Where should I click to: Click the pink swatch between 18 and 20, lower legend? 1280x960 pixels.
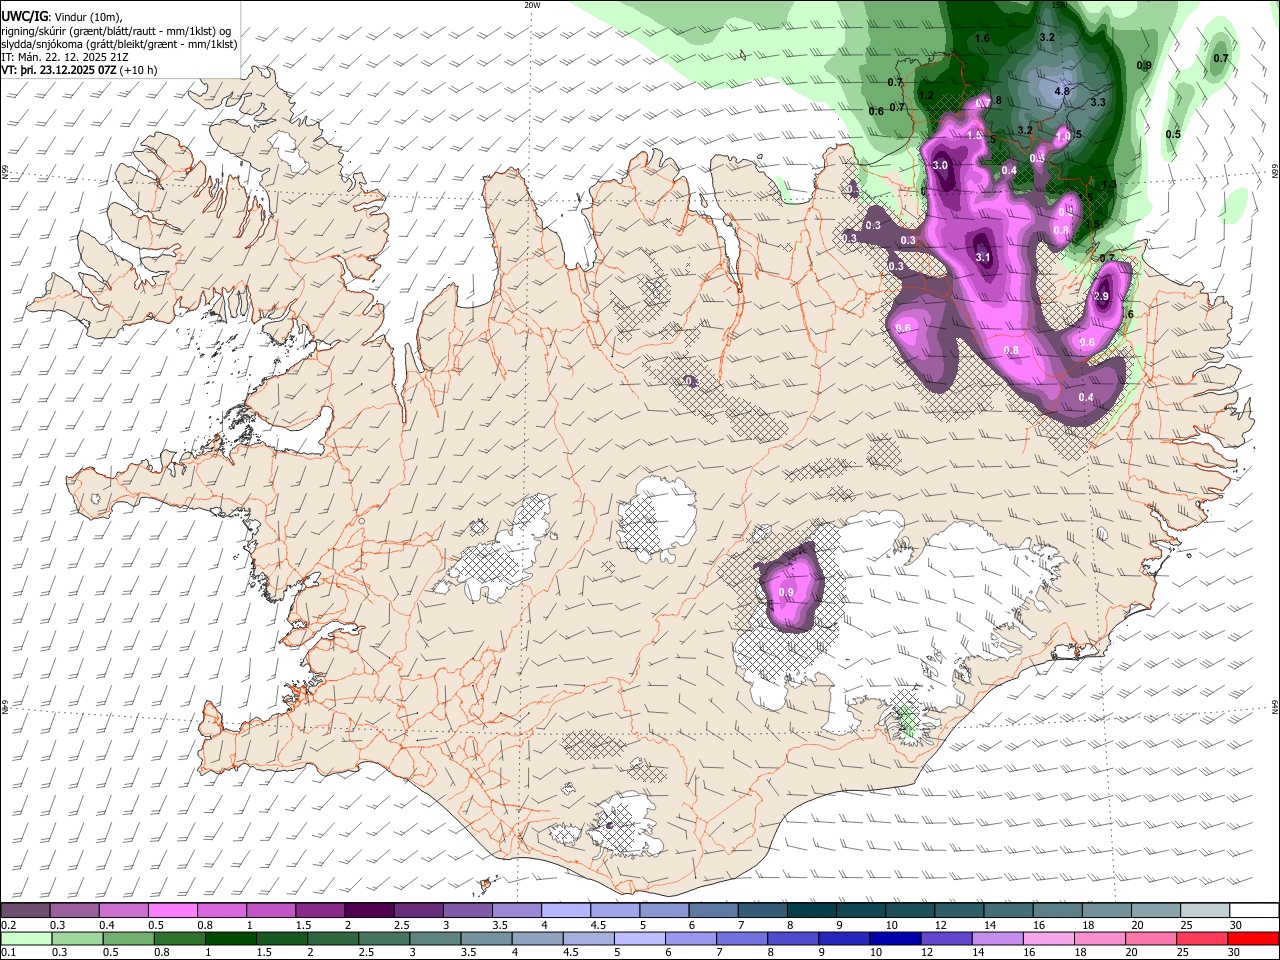tap(1101, 938)
